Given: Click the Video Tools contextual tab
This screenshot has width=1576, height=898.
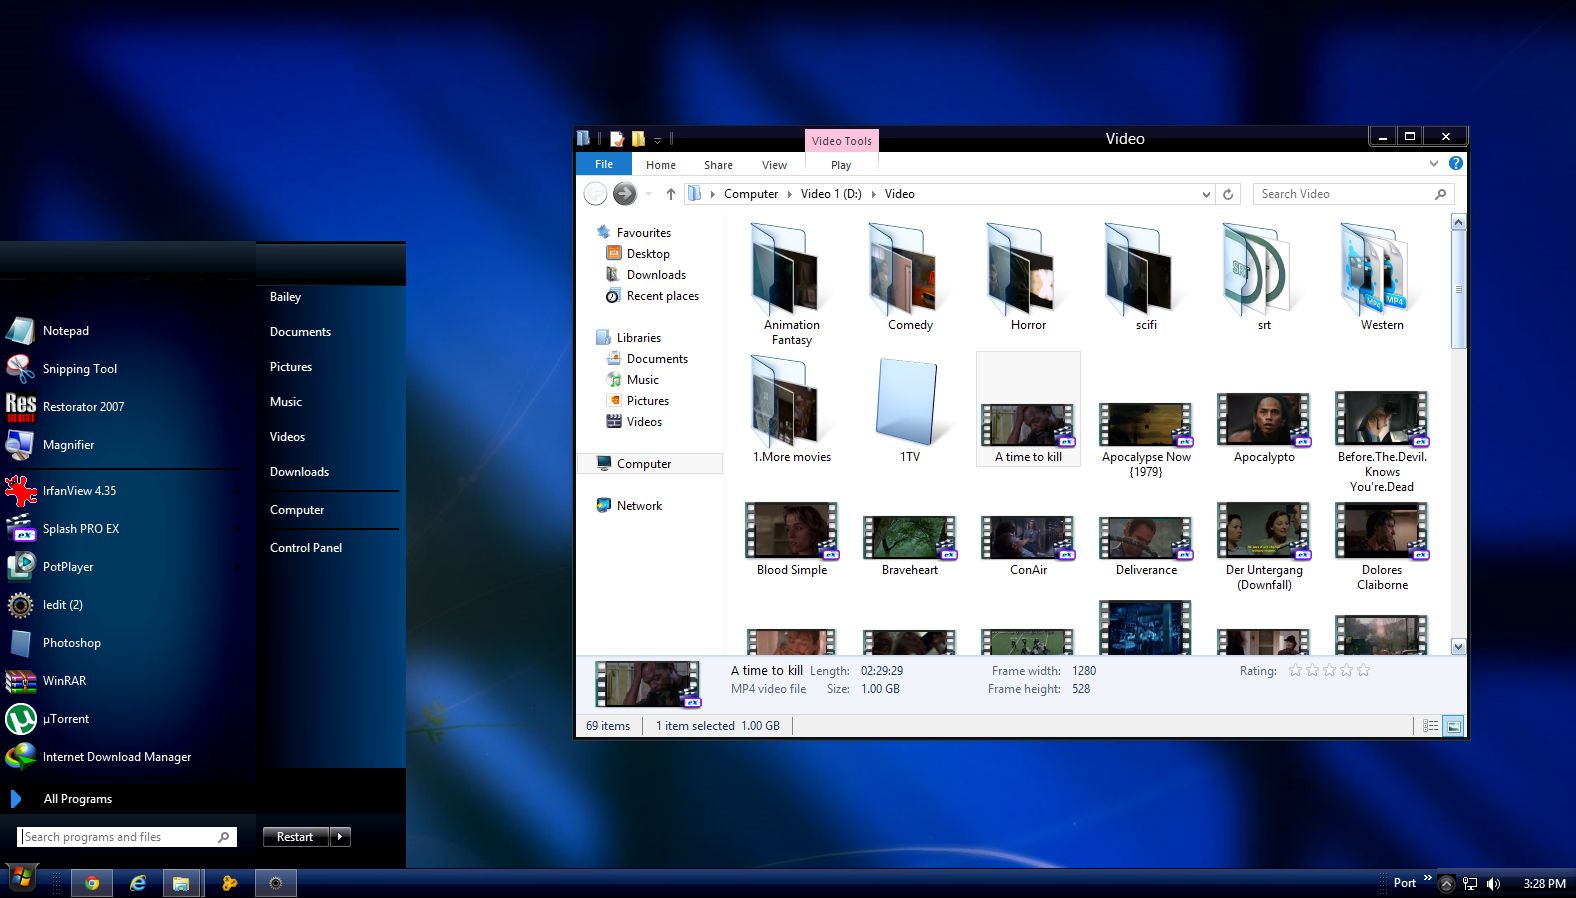Looking at the screenshot, I should point(842,141).
